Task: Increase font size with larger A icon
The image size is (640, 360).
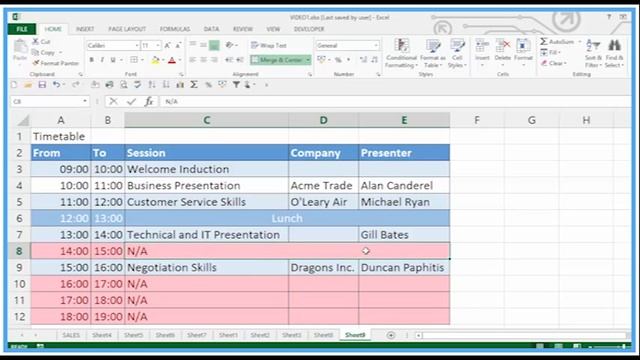Action: click(x=167, y=45)
